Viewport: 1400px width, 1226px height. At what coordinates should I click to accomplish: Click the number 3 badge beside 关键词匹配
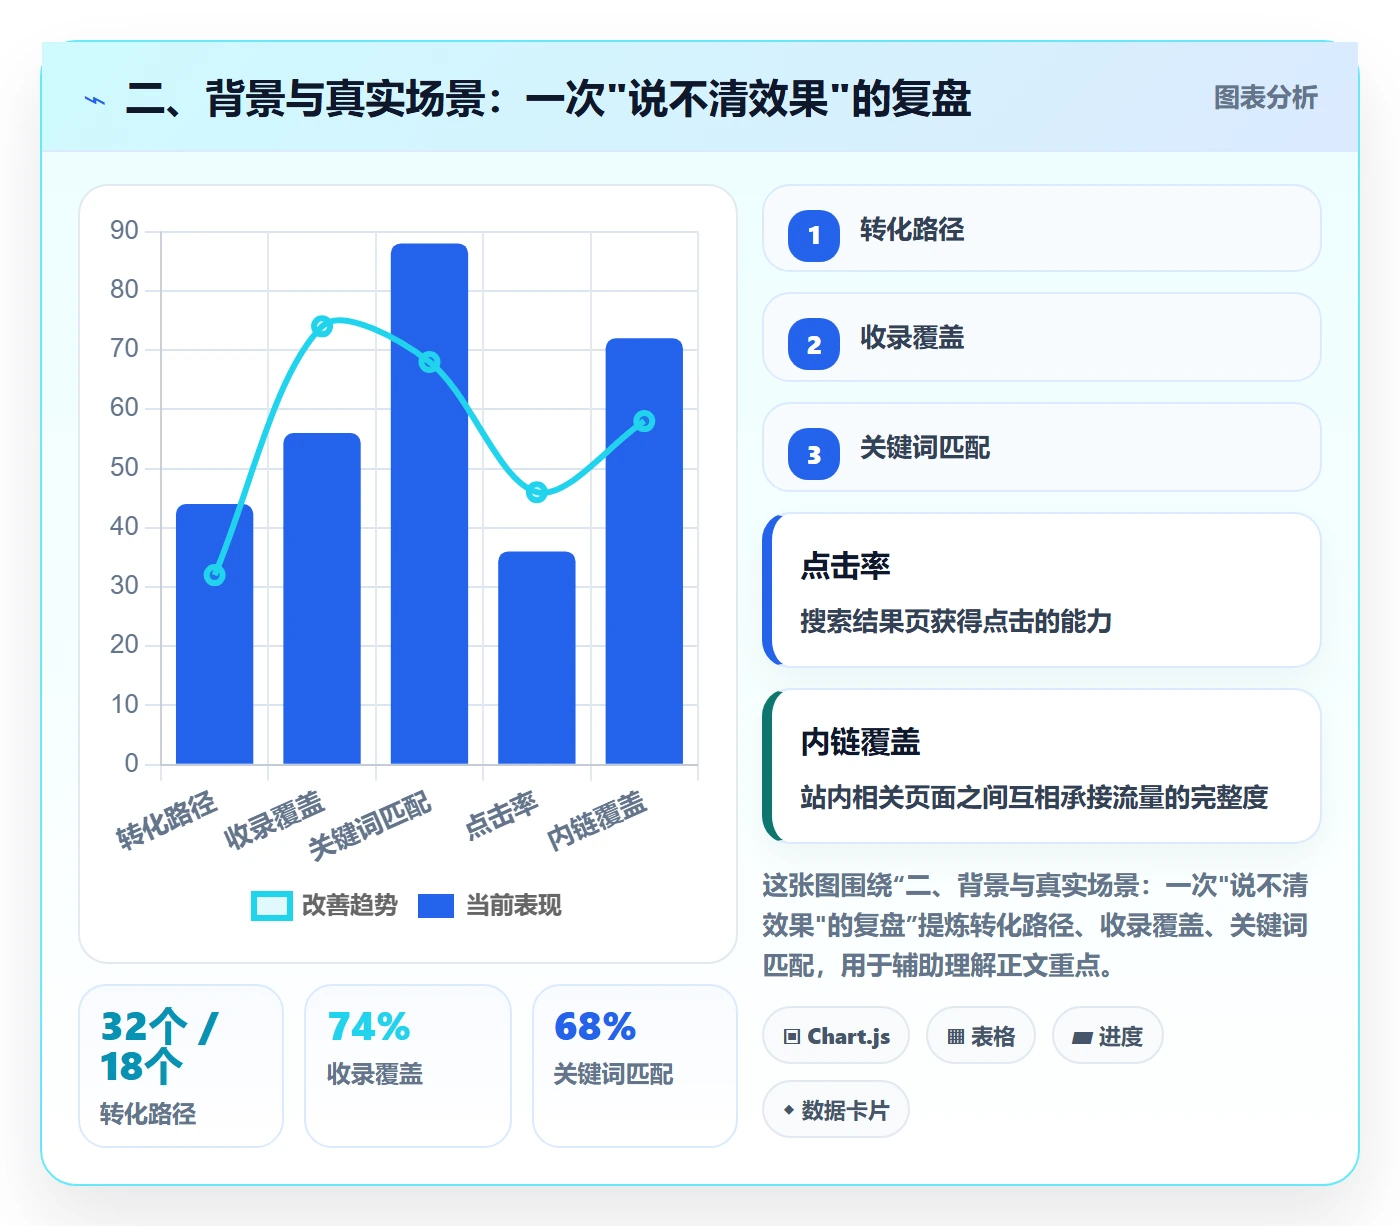(814, 454)
